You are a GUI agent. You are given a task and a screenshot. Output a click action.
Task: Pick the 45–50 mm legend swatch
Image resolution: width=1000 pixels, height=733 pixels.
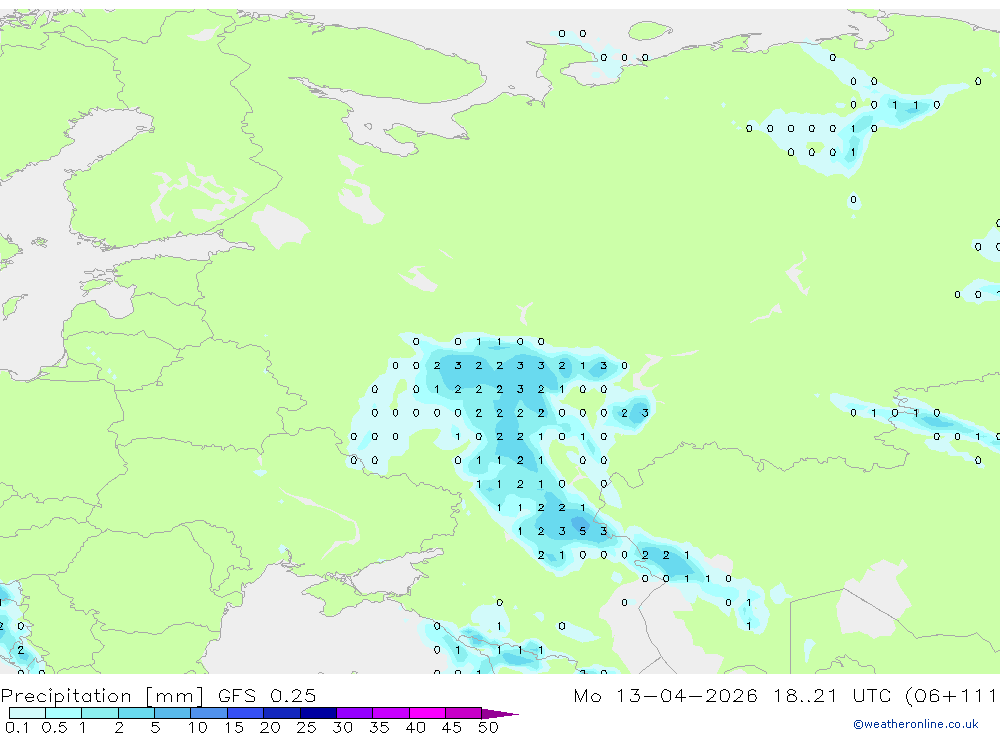click(x=464, y=713)
